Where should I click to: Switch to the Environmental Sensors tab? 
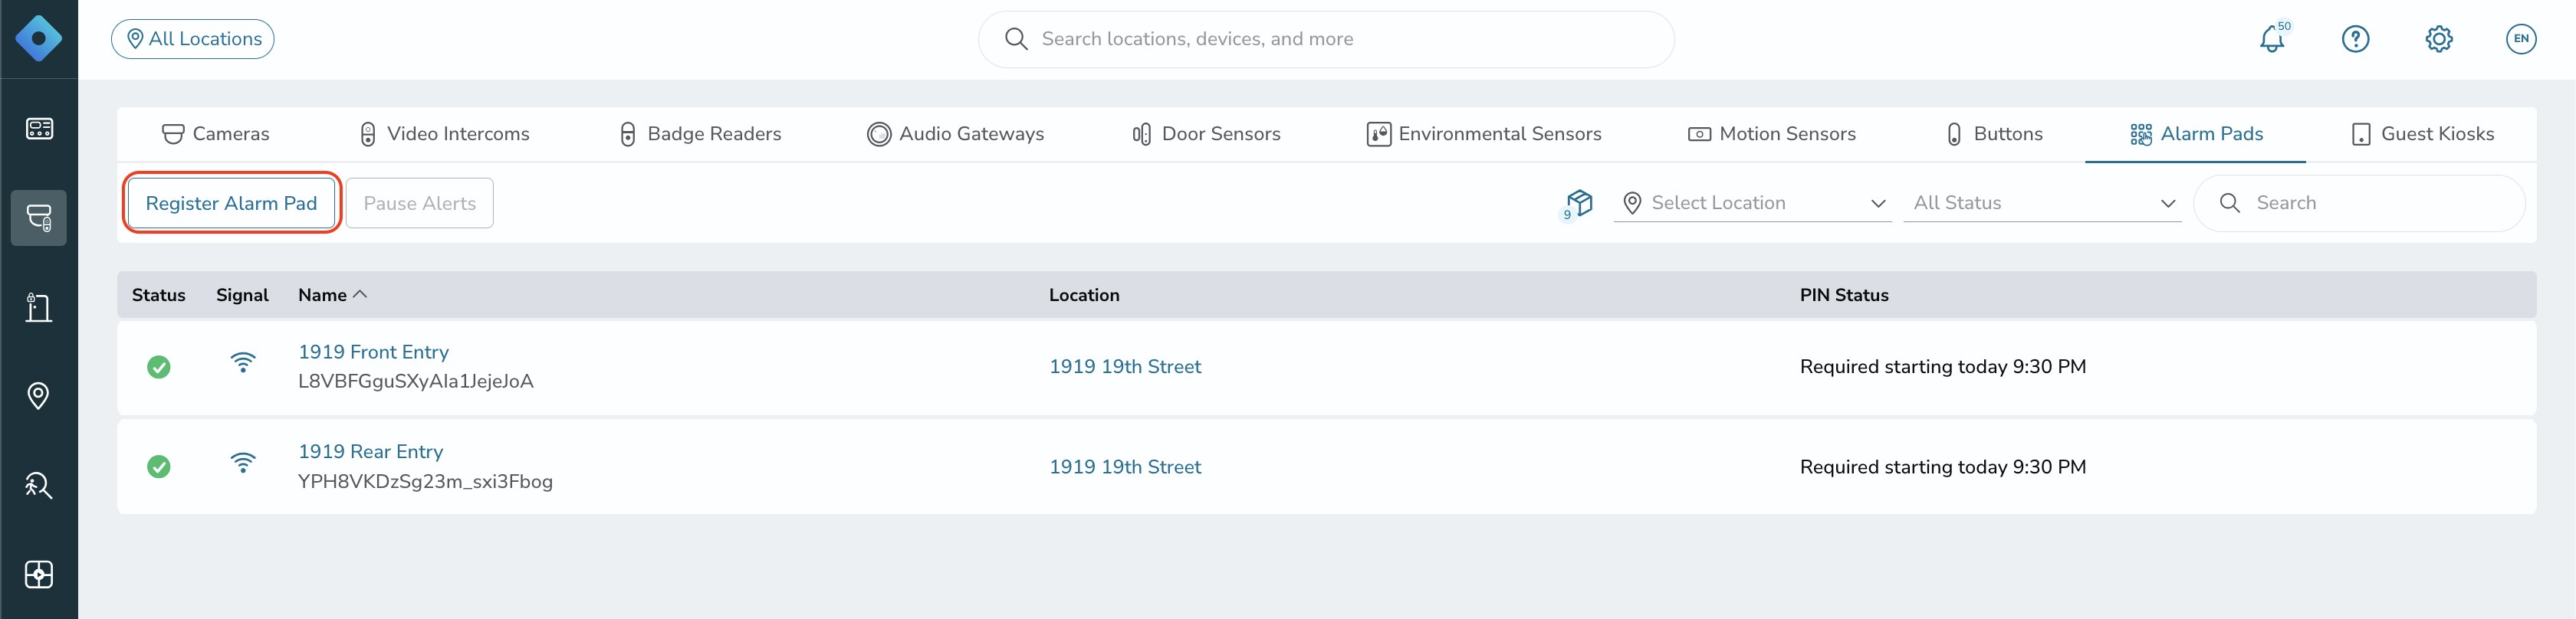click(x=1484, y=134)
